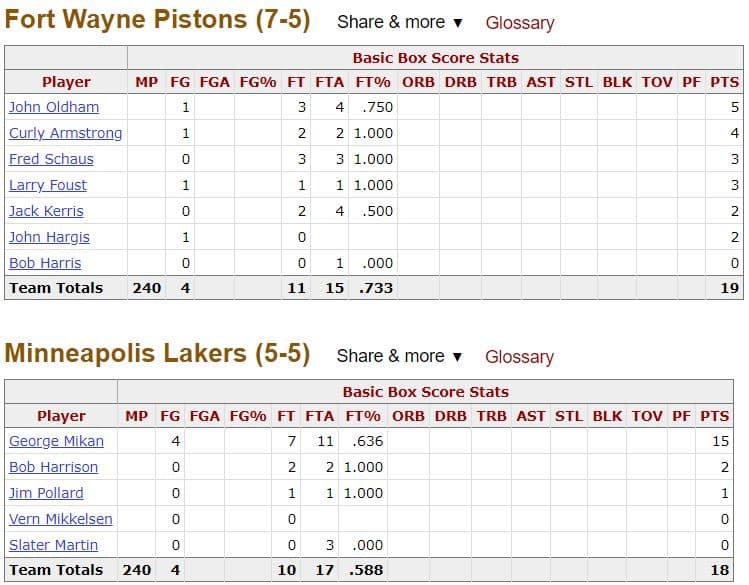Open Vern Mikkelsen player link
Viewport: 749px width, 585px height.
point(61,519)
